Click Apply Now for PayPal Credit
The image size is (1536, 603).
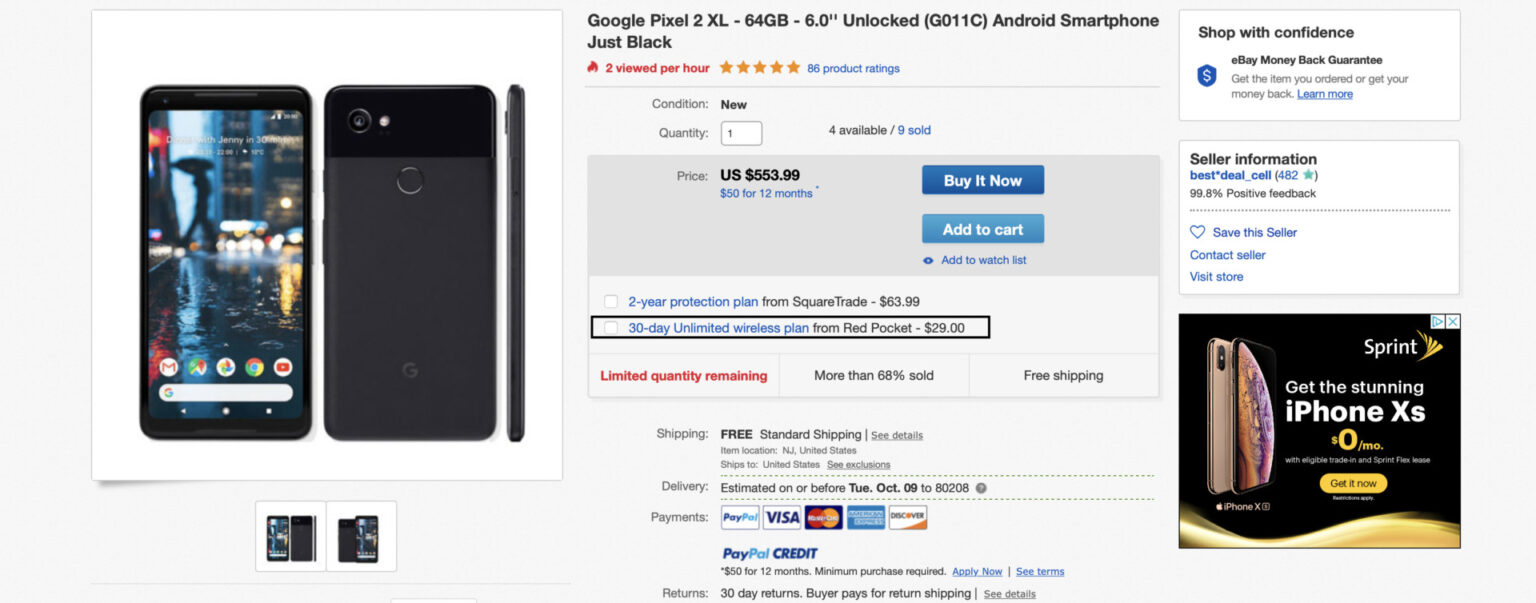coord(977,571)
